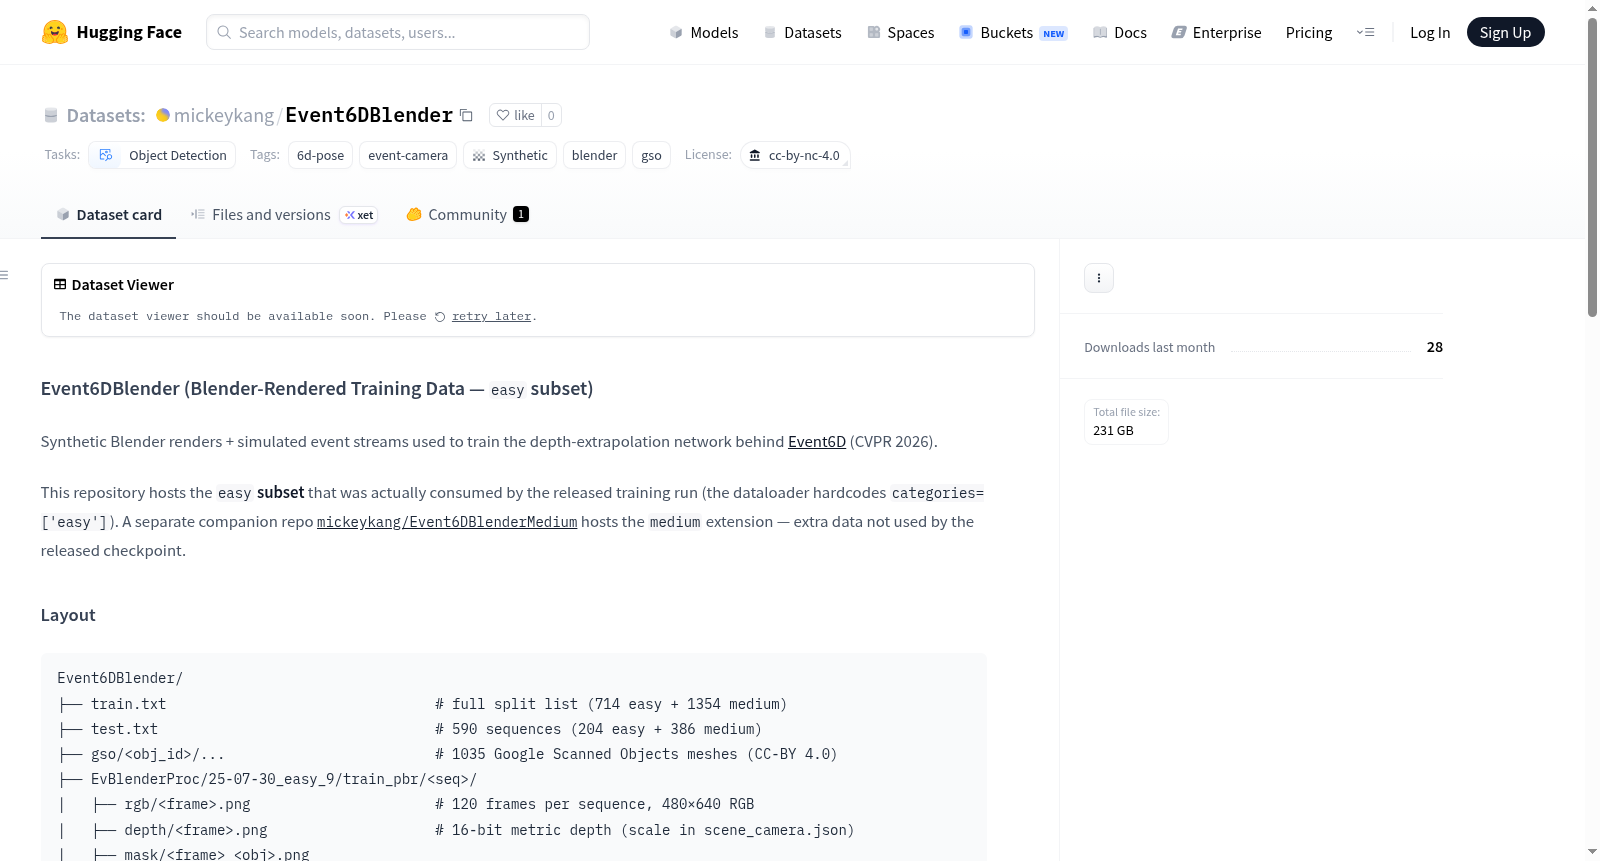Click the test.txt line in layout tree
1600x861 pixels.
coord(124,729)
